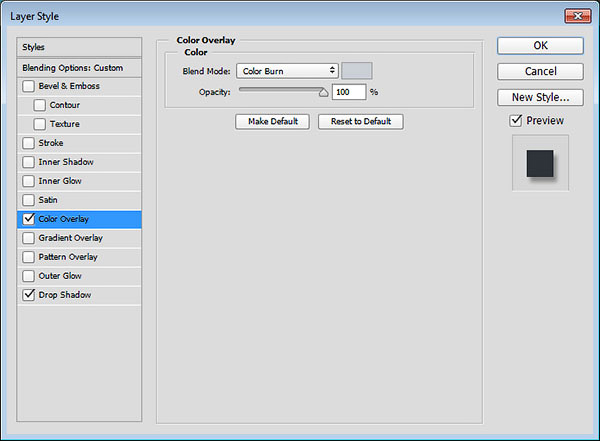The height and width of the screenshot is (441, 600).
Task: Uncheck the Color Overlay checkbox
Action: pos(28,219)
